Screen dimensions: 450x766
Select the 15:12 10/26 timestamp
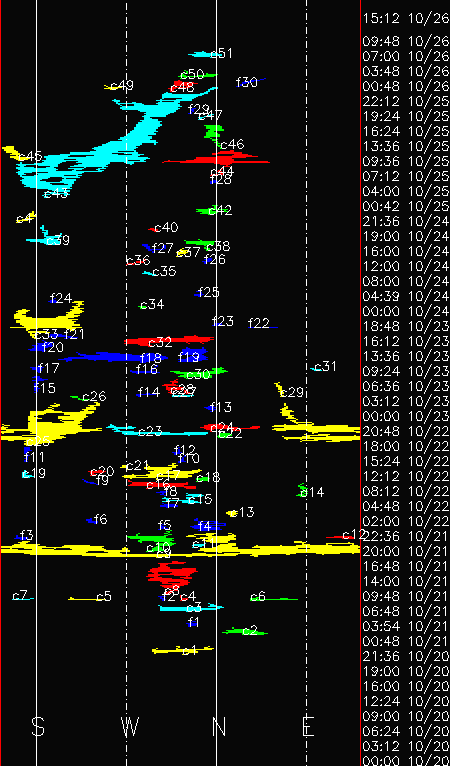406,19
